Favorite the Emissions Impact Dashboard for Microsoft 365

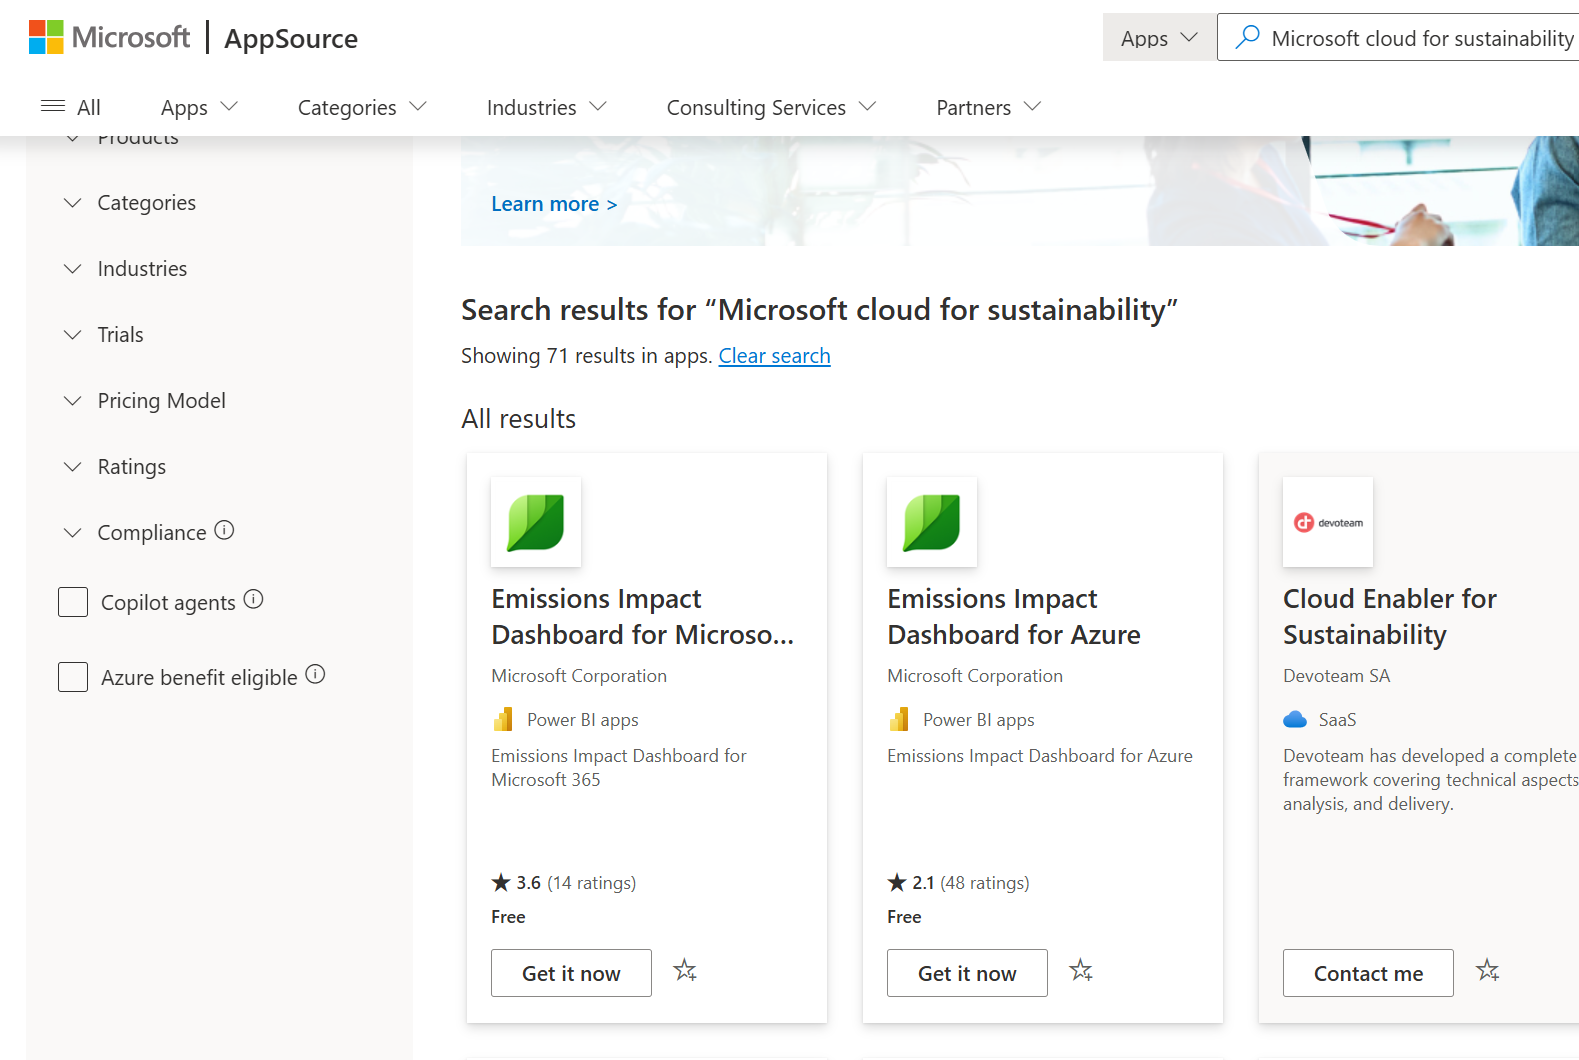pos(685,971)
